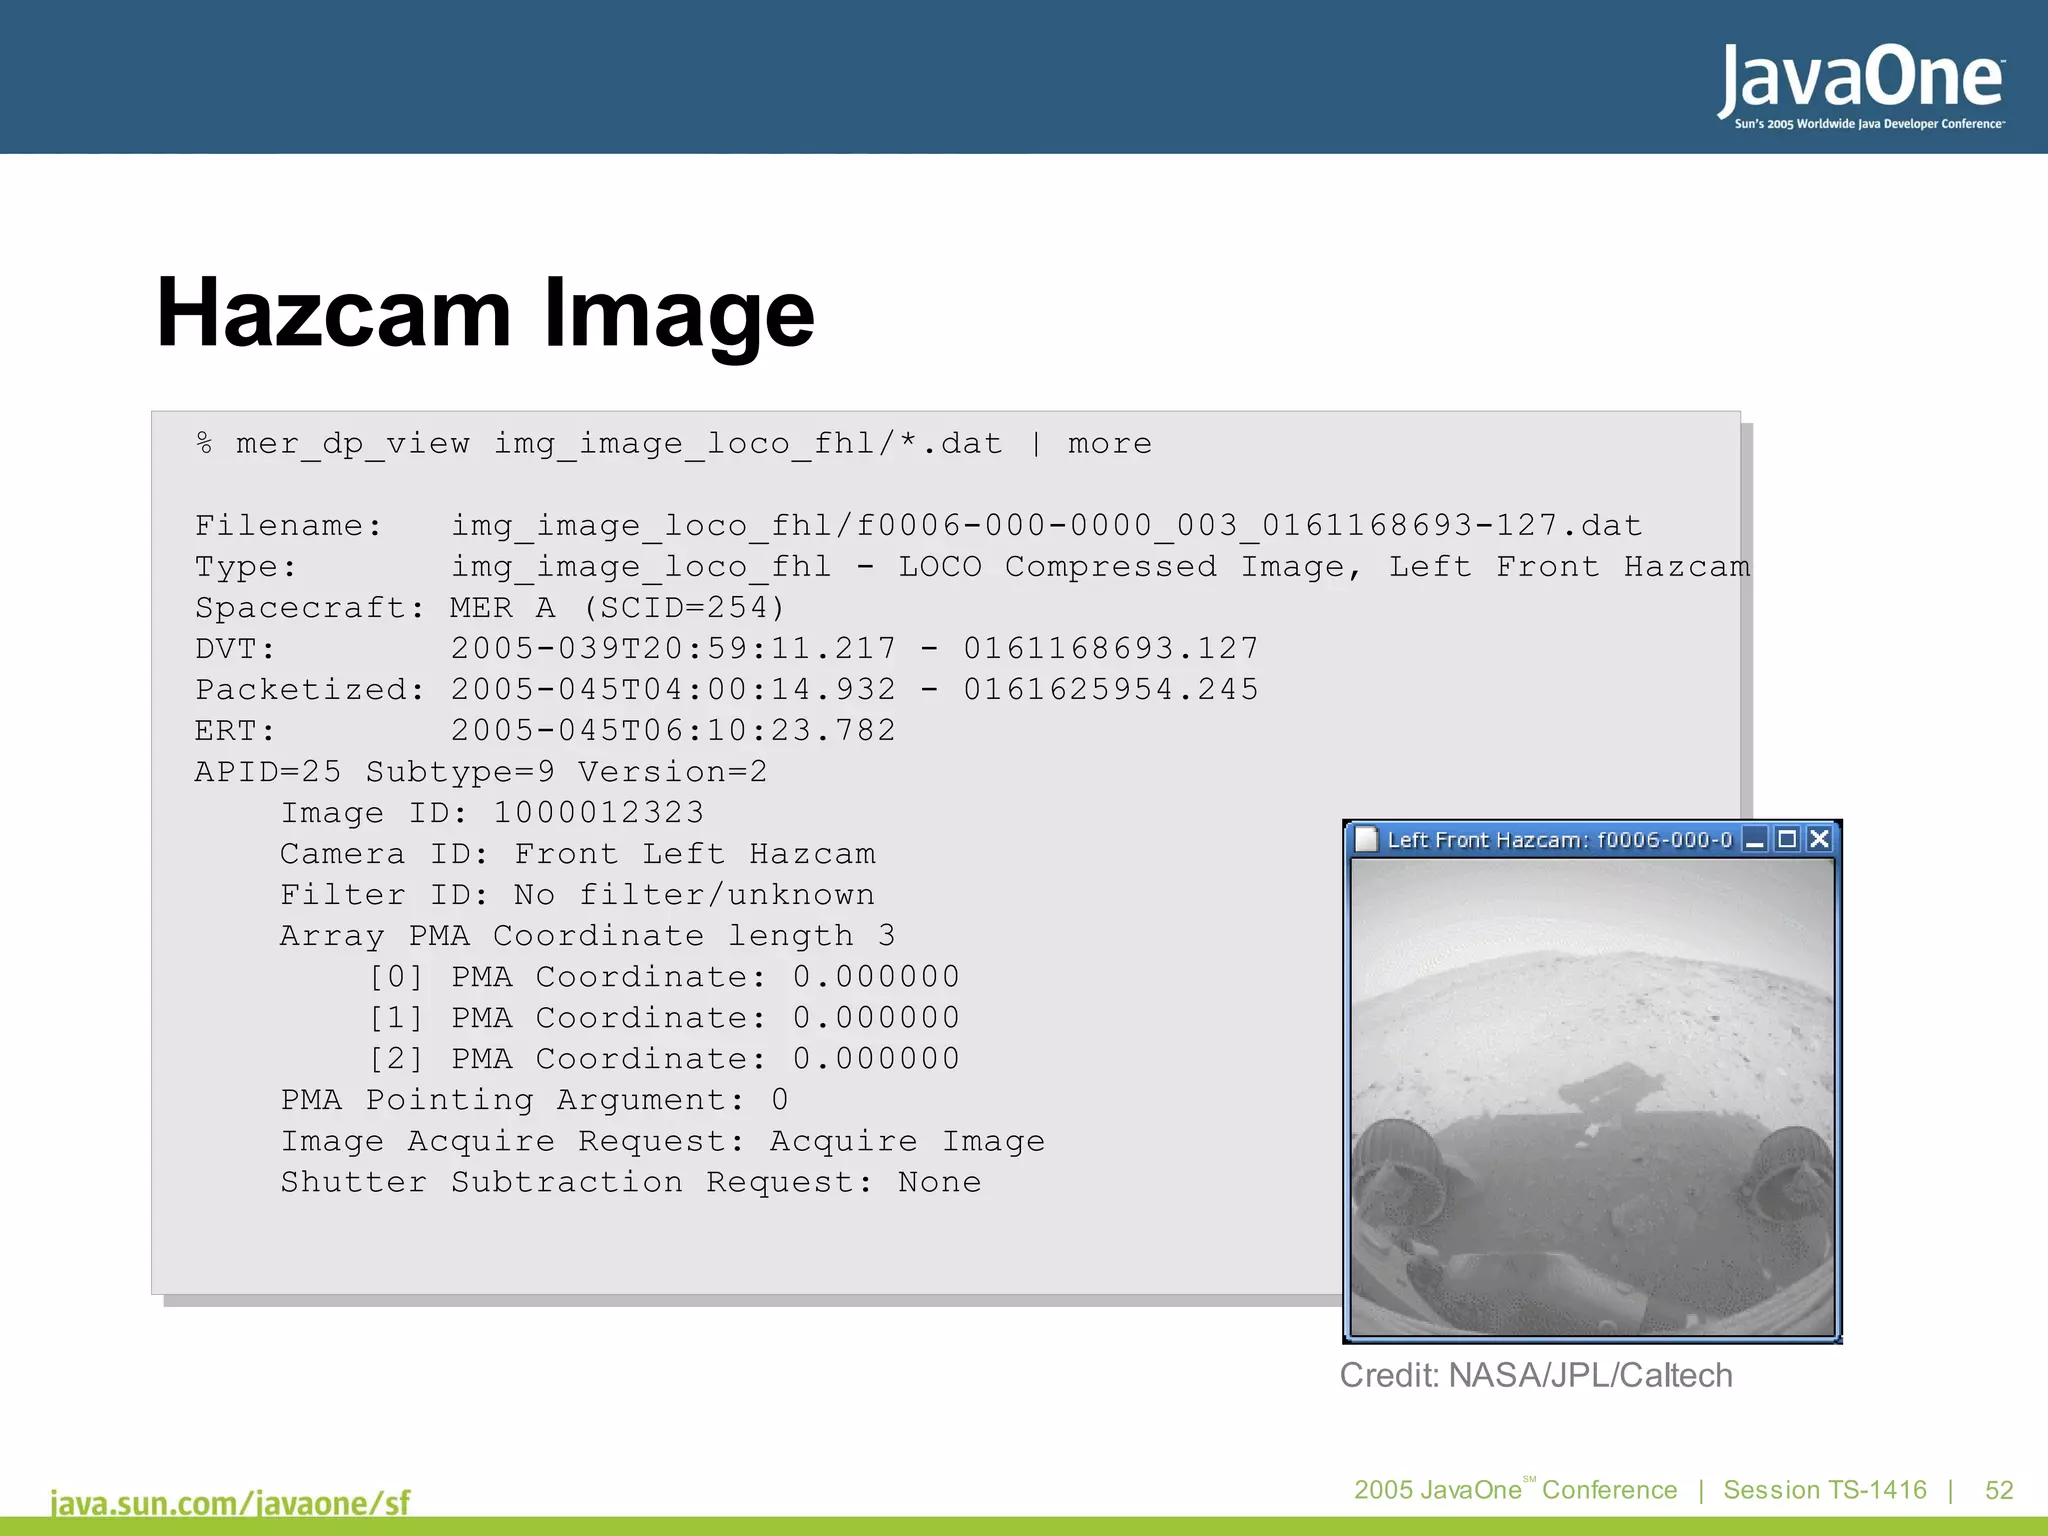Click the Session TS-1416 footer text
The width and height of the screenshot is (2048, 1536).
(x=1824, y=1490)
